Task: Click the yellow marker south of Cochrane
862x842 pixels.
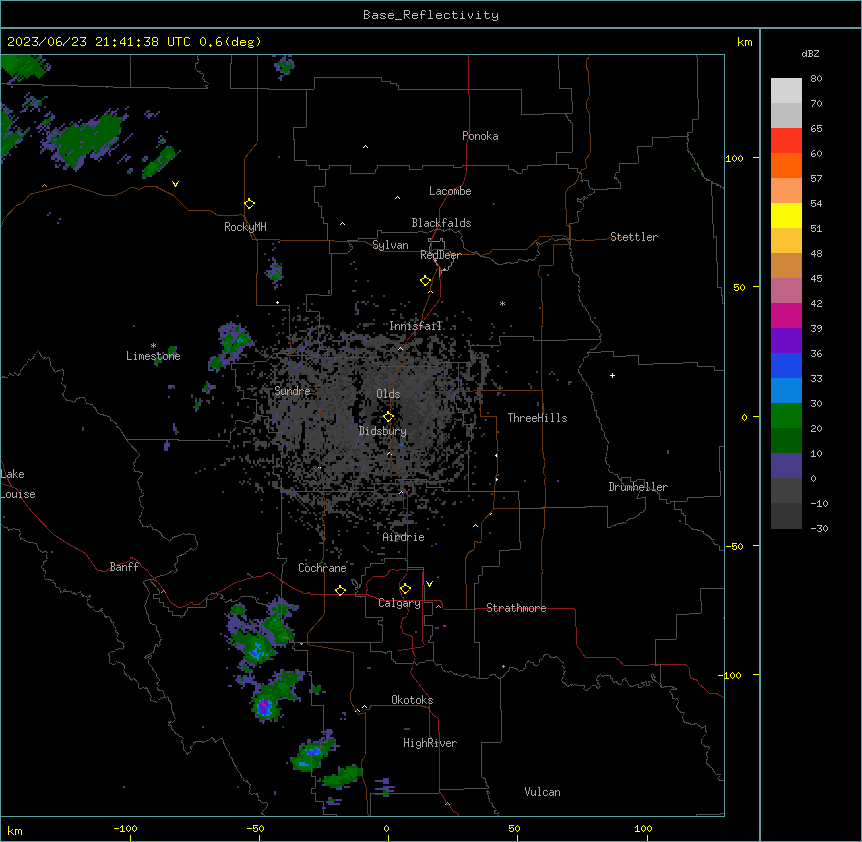Action: pos(340,590)
